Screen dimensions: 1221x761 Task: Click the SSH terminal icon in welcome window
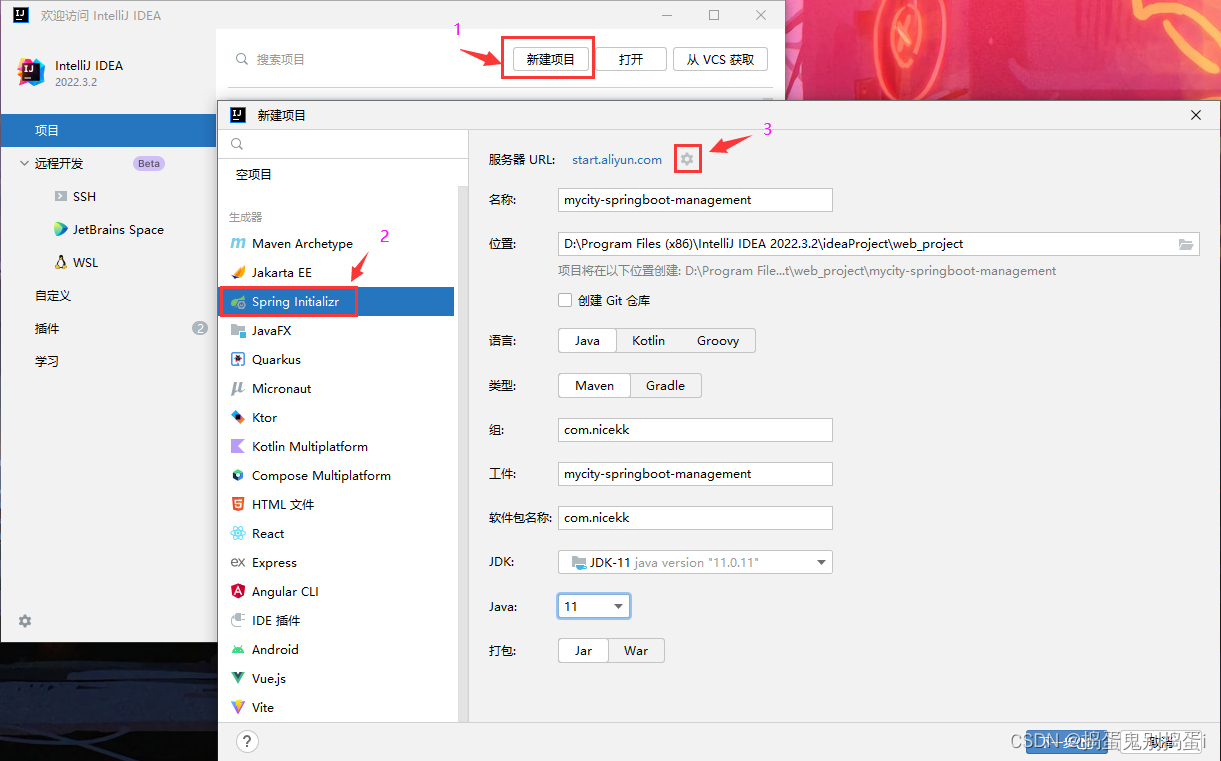point(61,196)
